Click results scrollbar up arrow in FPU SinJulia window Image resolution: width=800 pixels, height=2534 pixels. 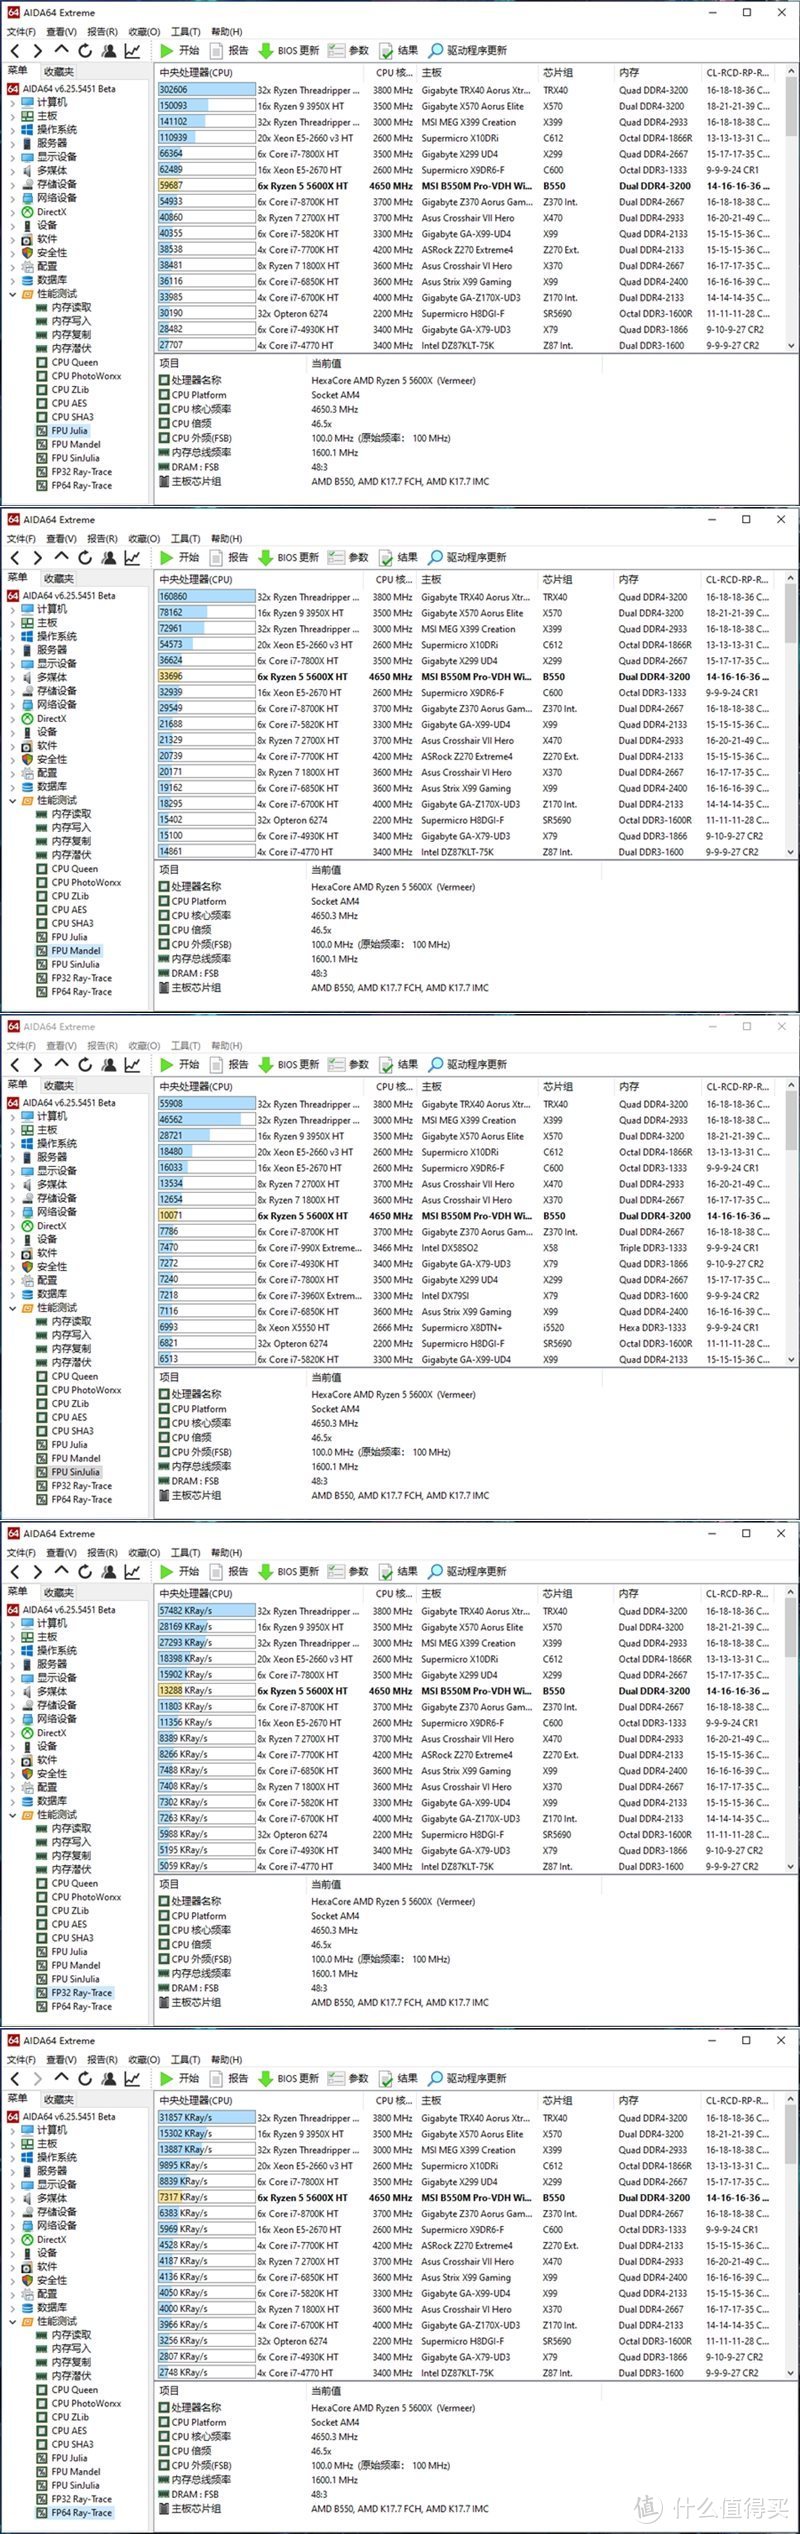(792, 1087)
